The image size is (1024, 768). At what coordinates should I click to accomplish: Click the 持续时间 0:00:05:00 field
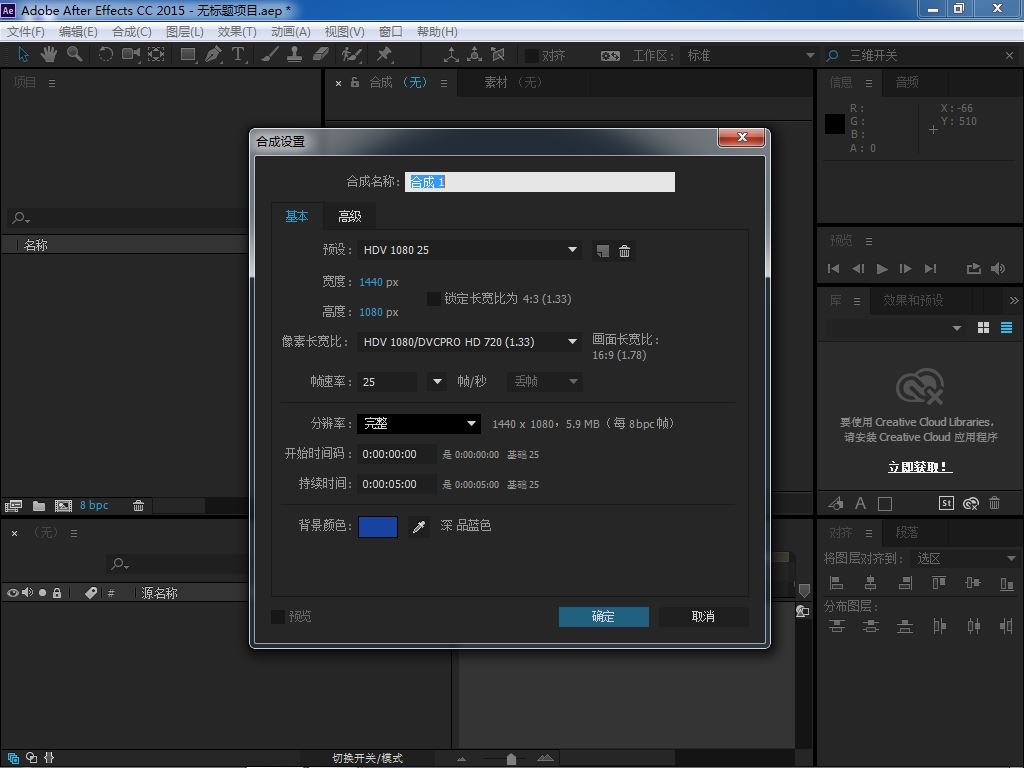[397, 484]
